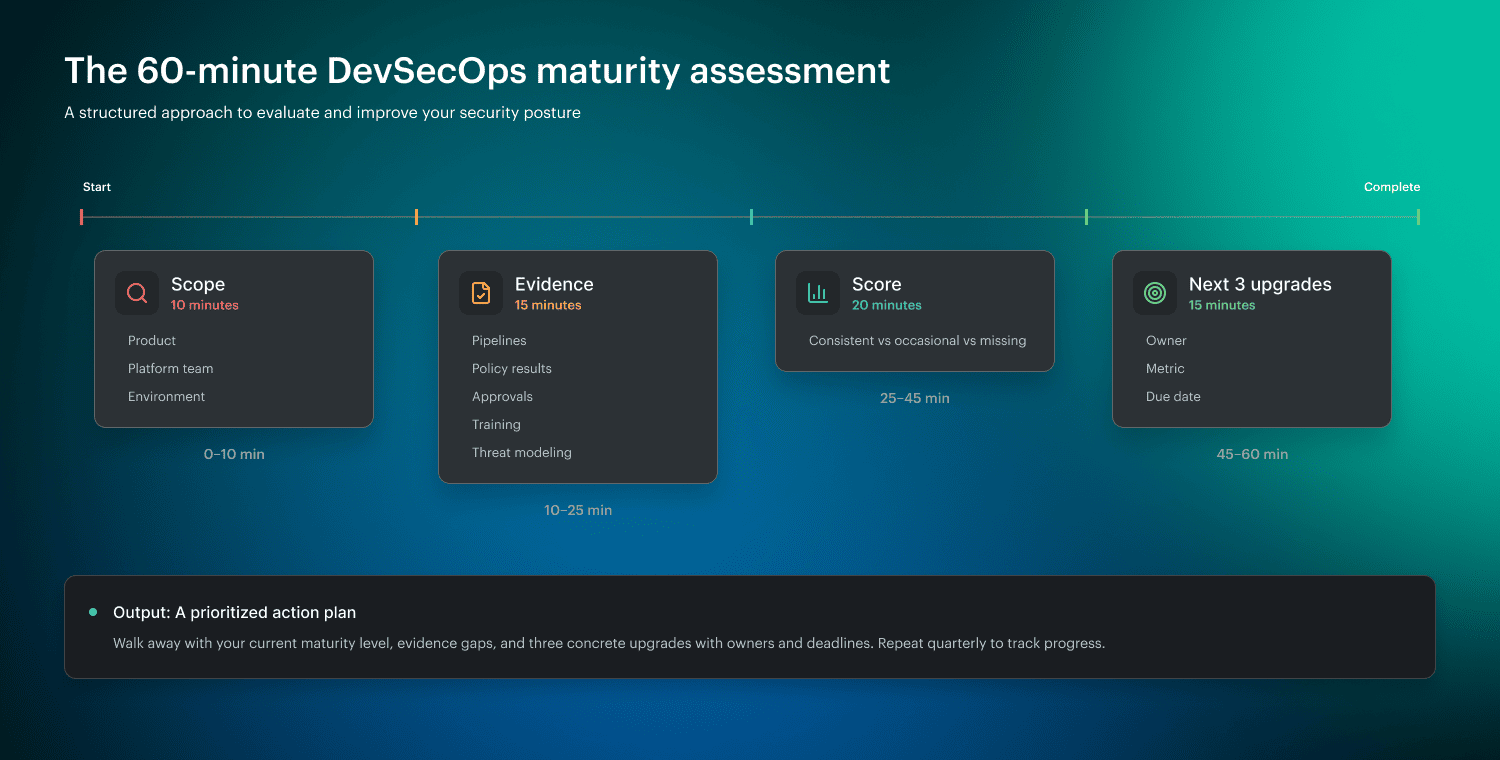Click the red Start marker on the timeline
The height and width of the screenshot is (760, 1500).
(82, 216)
